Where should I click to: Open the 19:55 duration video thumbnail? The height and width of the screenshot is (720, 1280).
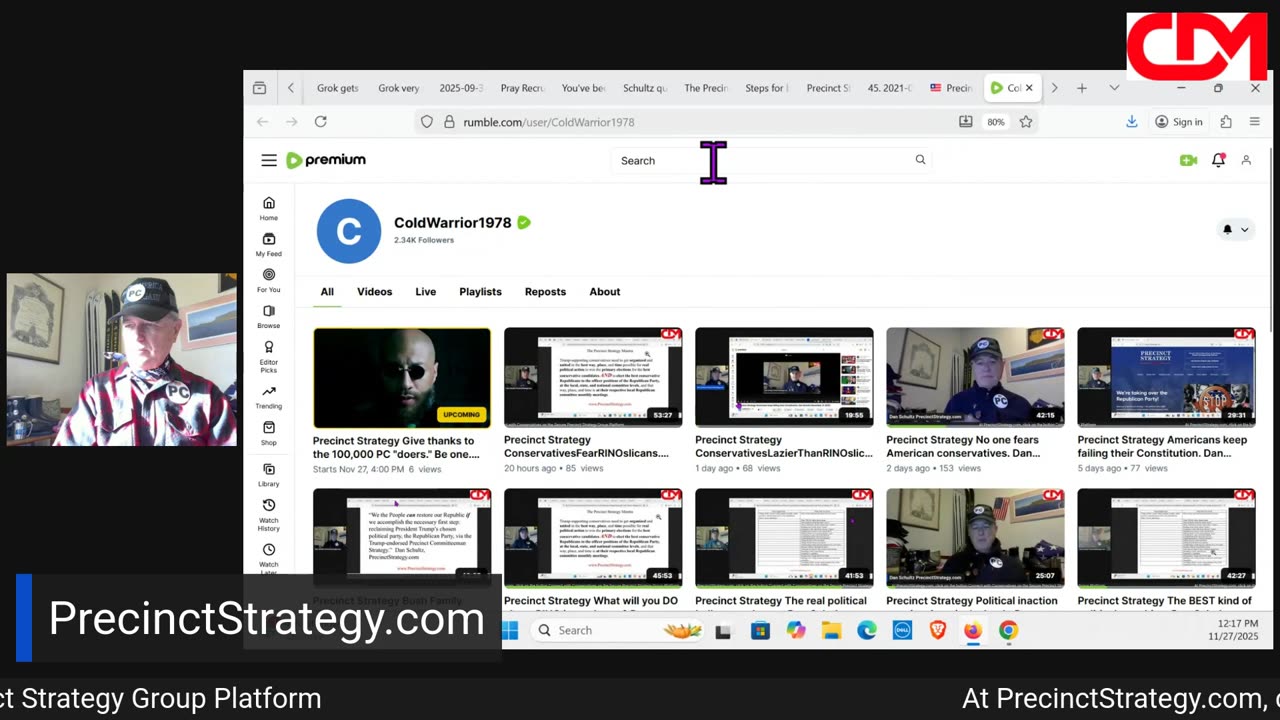784,377
